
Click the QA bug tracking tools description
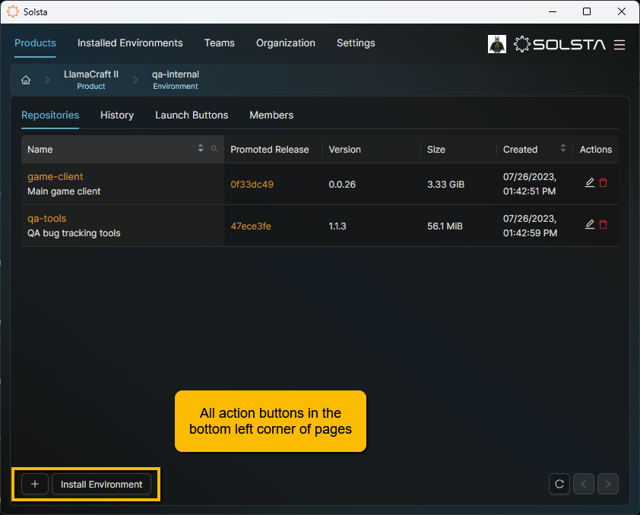point(74,233)
